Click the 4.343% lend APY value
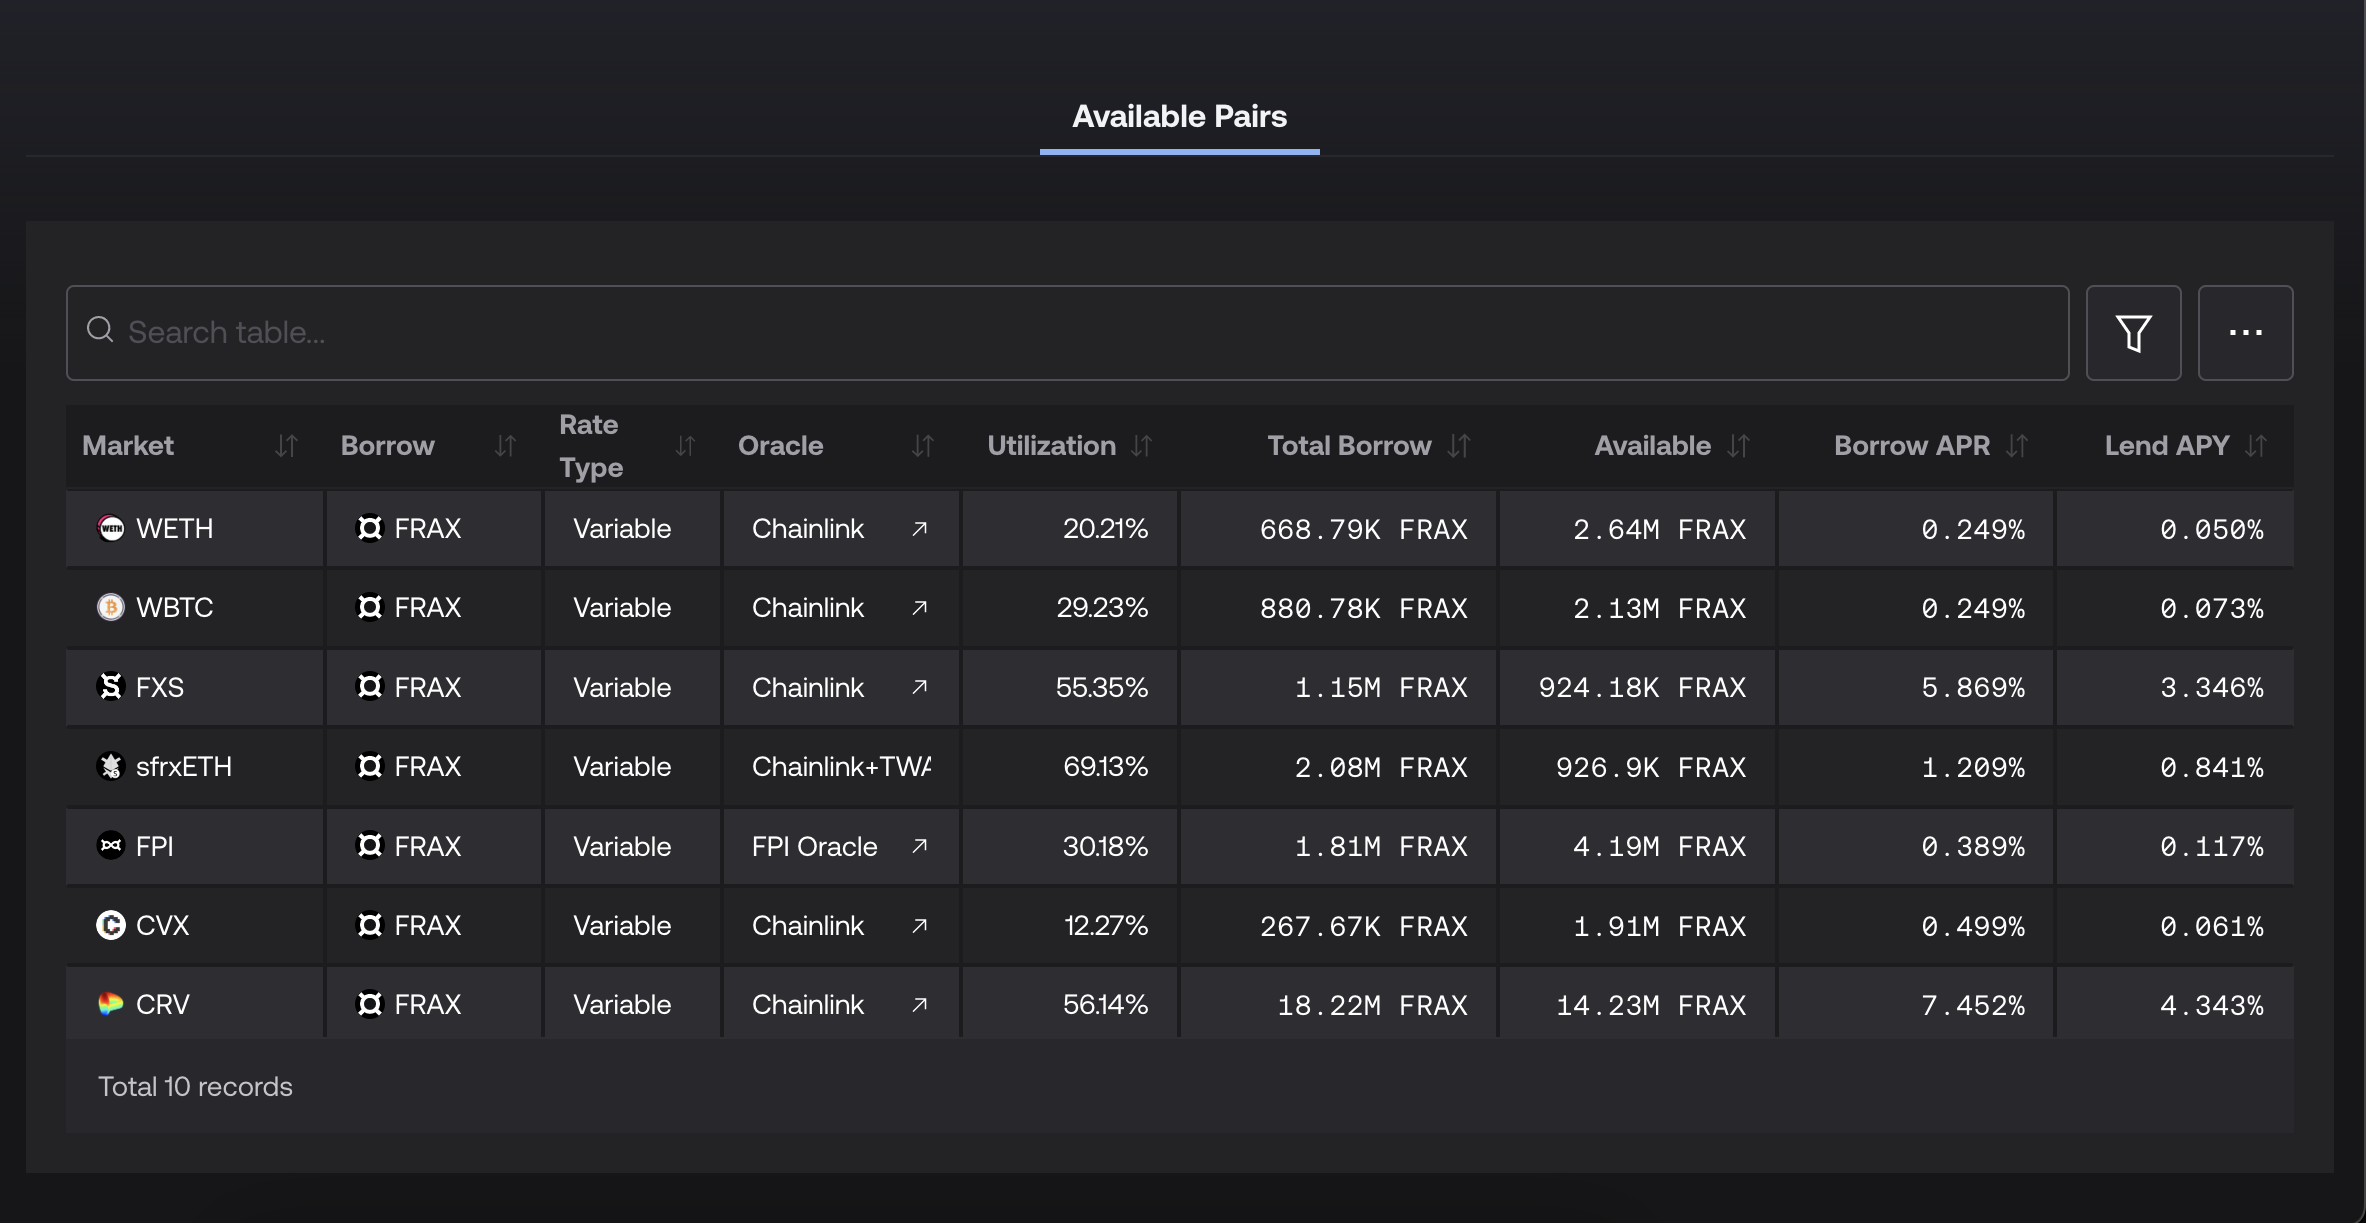 click(2212, 1005)
